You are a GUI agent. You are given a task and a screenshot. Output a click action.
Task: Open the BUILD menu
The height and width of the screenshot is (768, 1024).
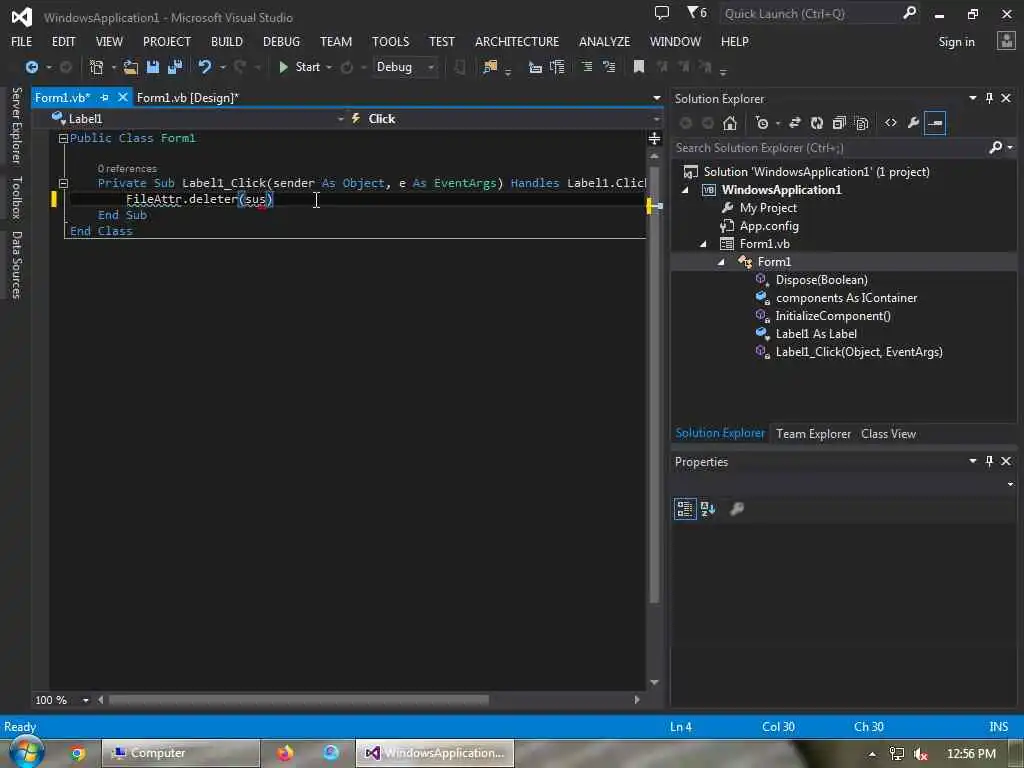tap(227, 41)
